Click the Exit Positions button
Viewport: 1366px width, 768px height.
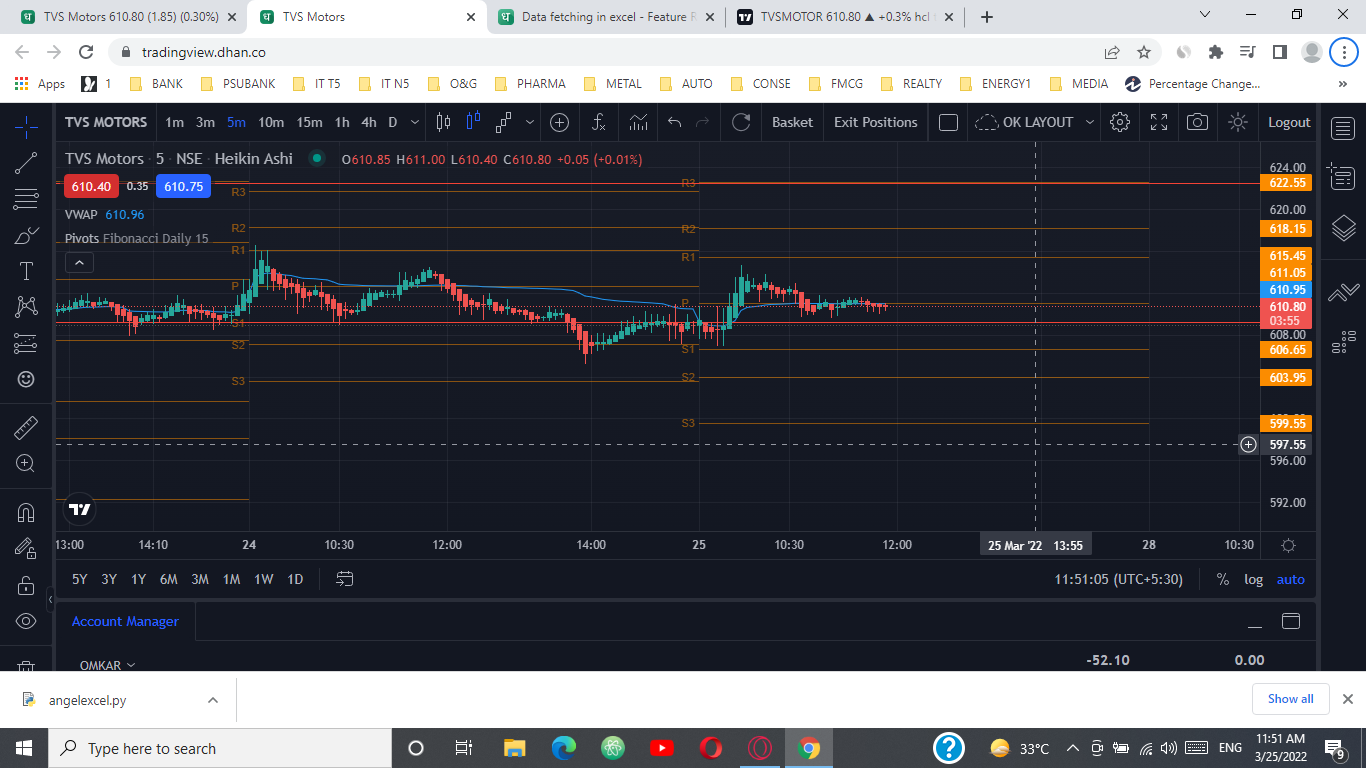876,122
